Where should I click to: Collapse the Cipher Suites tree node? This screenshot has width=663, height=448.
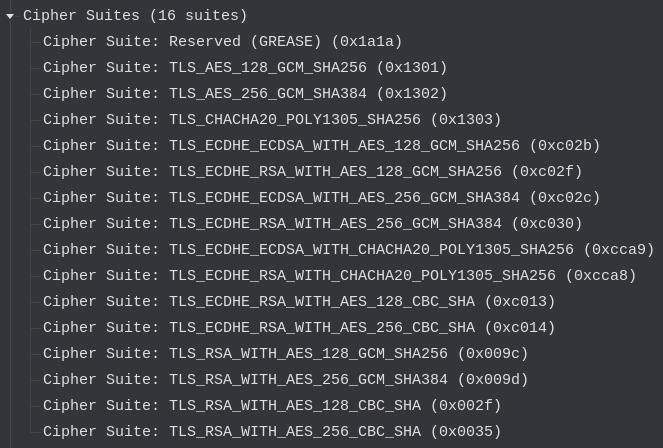[10, 16]
